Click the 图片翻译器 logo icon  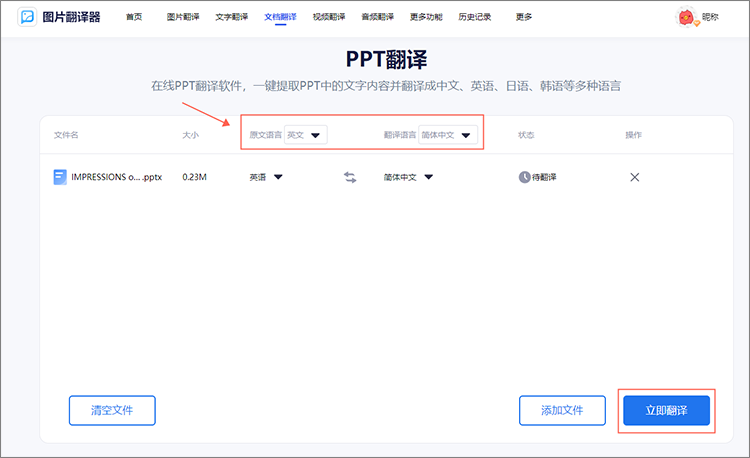[27, 17]
